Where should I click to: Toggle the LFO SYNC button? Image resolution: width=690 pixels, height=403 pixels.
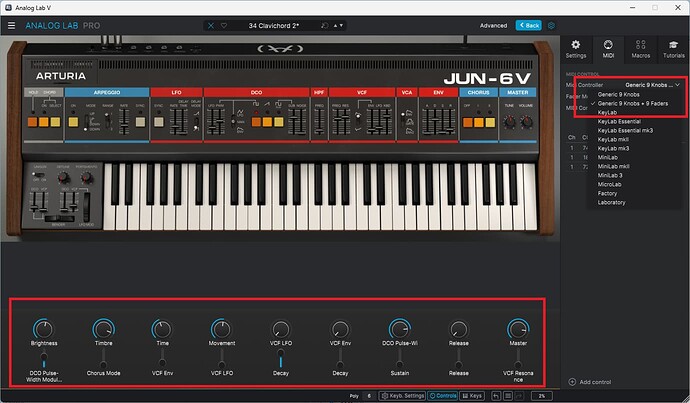click(x=159, y=122)
